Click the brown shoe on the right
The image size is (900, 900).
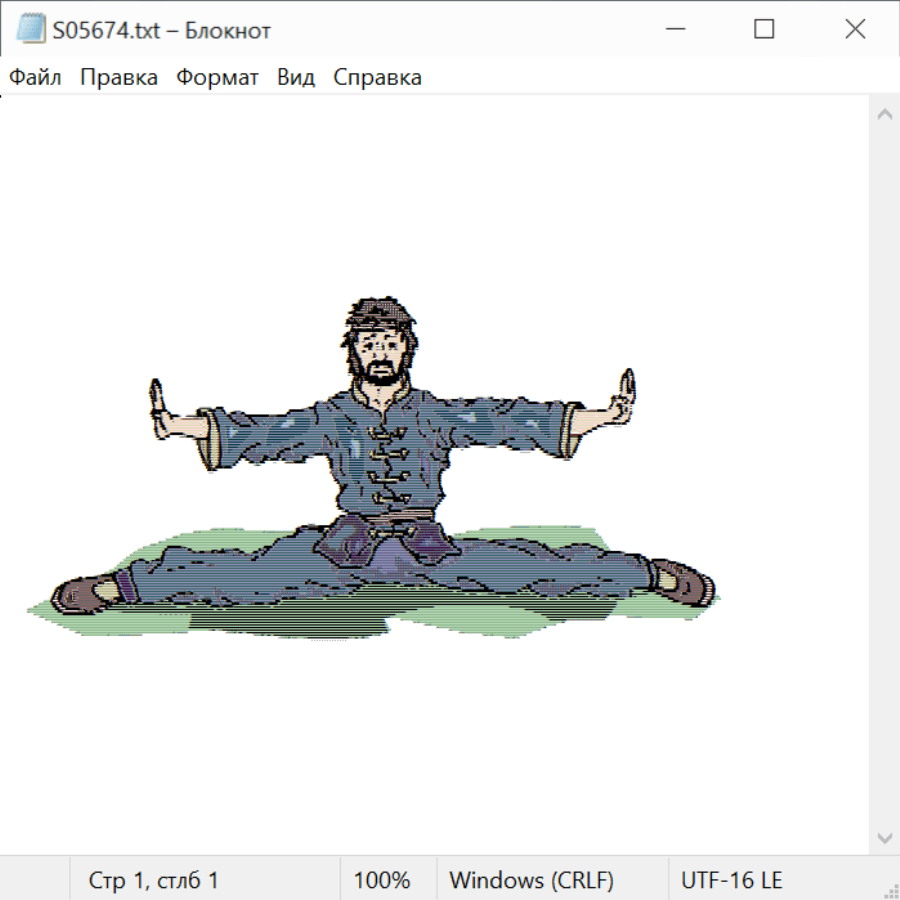684,581
